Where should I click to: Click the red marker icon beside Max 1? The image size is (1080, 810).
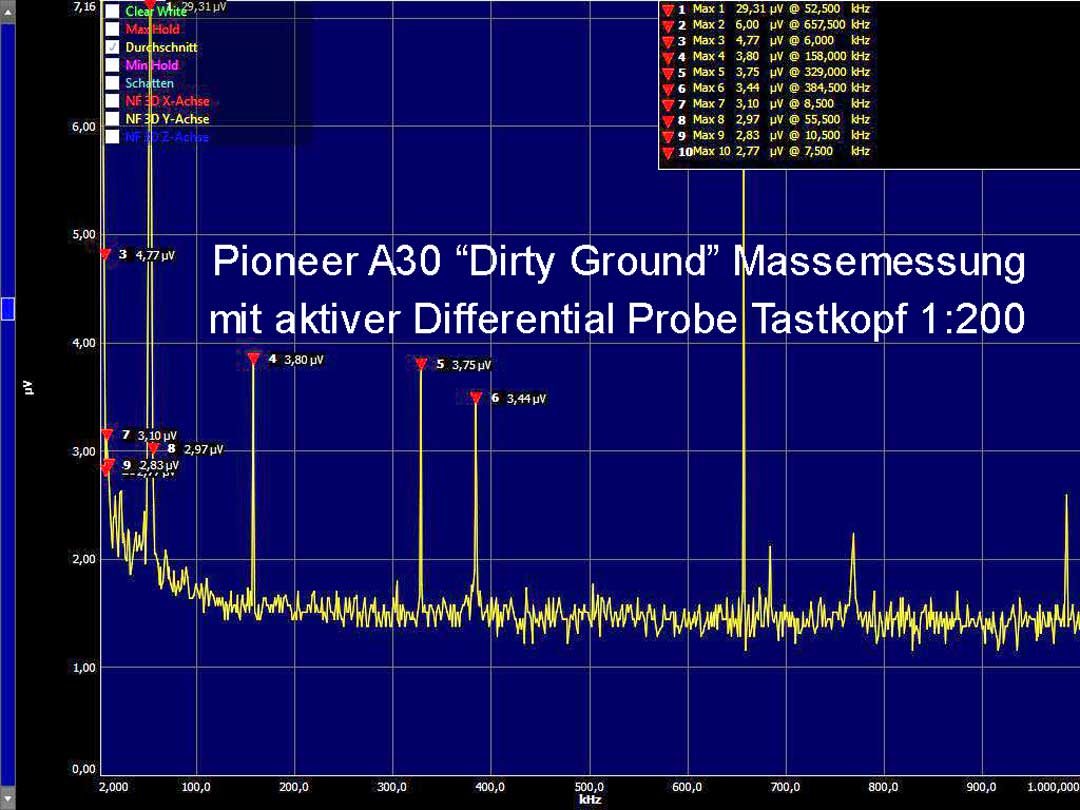click(x=667, y=10)
